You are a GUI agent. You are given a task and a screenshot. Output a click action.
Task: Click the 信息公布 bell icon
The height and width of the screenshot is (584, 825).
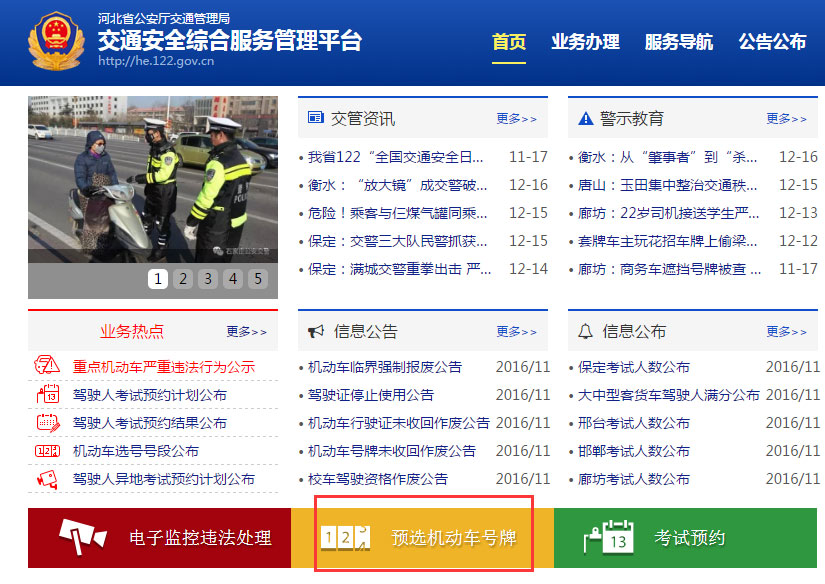click(x=584, y=330)
